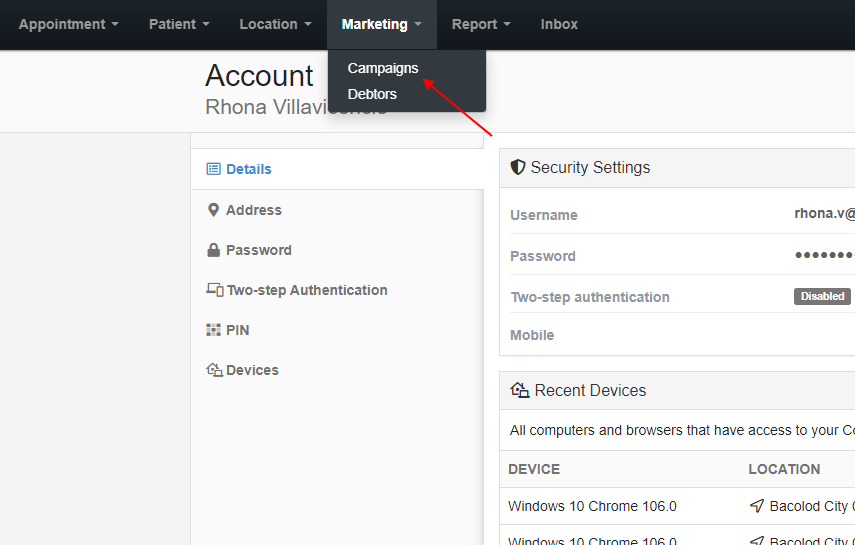Open the Debtors menu entry
Image resolution: width=855 pixels, height=545 pixels.
372,94
